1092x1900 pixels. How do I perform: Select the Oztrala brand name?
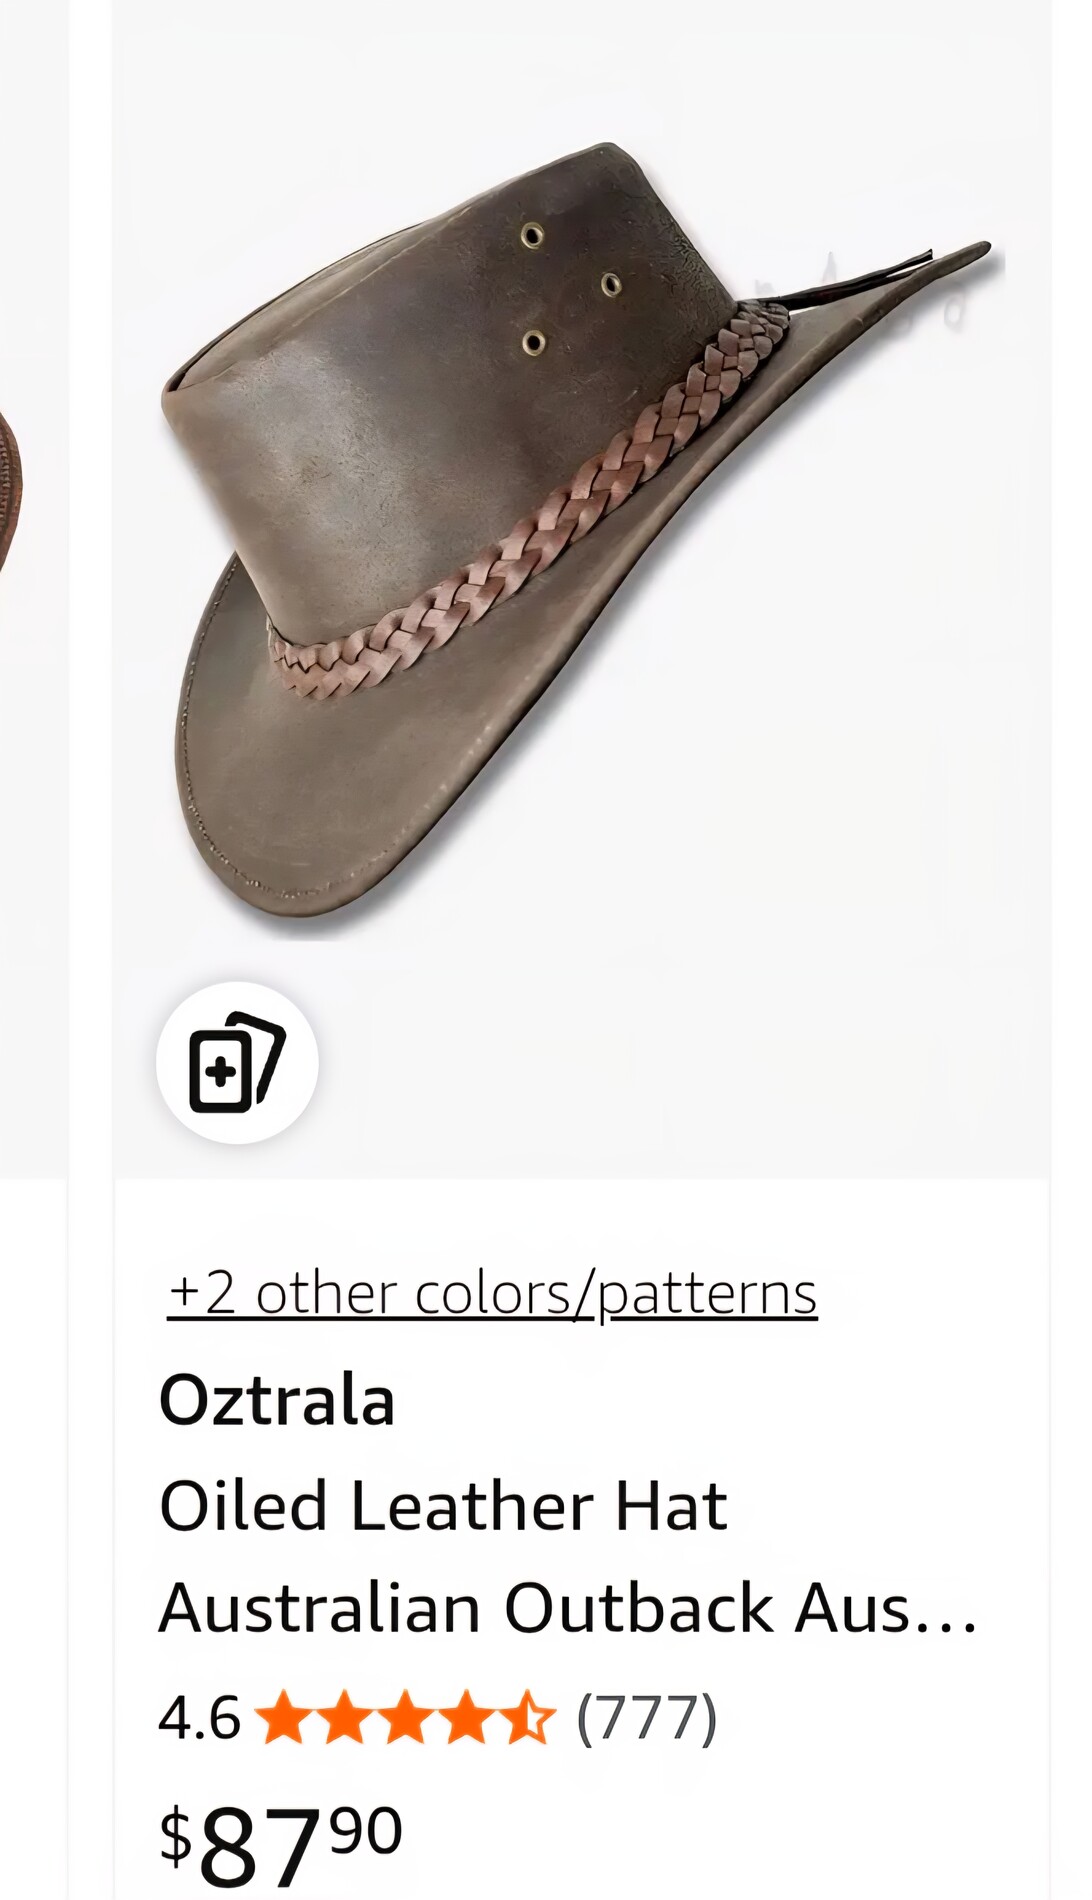click(x=277, y=1400)
